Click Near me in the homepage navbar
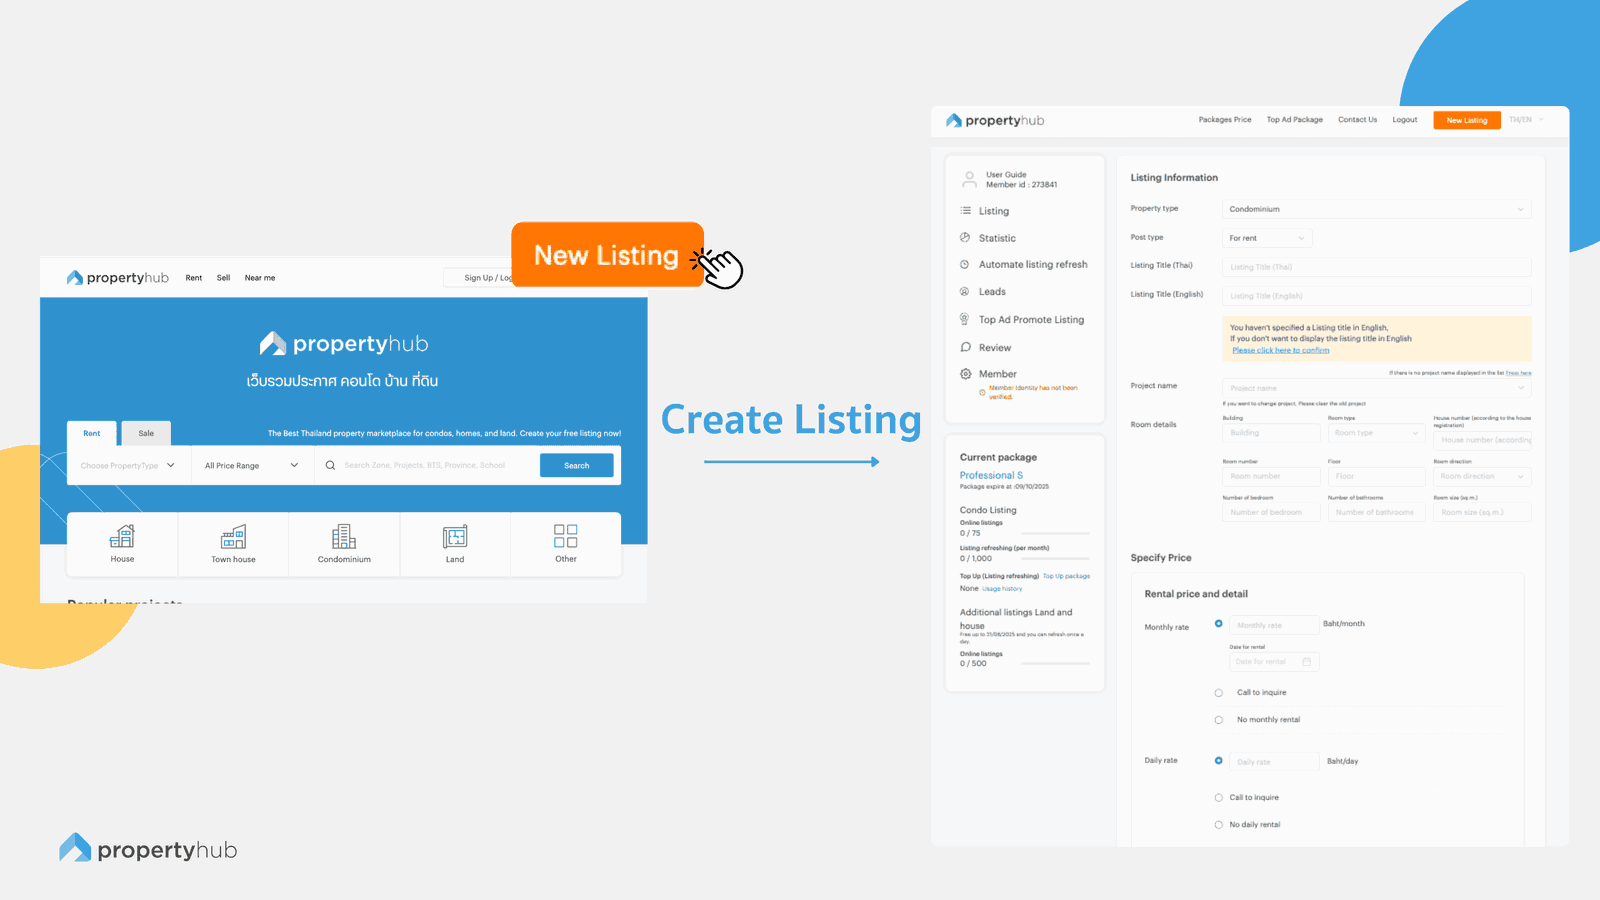This screenshot has height=900, width=1600. coord(260,278)
